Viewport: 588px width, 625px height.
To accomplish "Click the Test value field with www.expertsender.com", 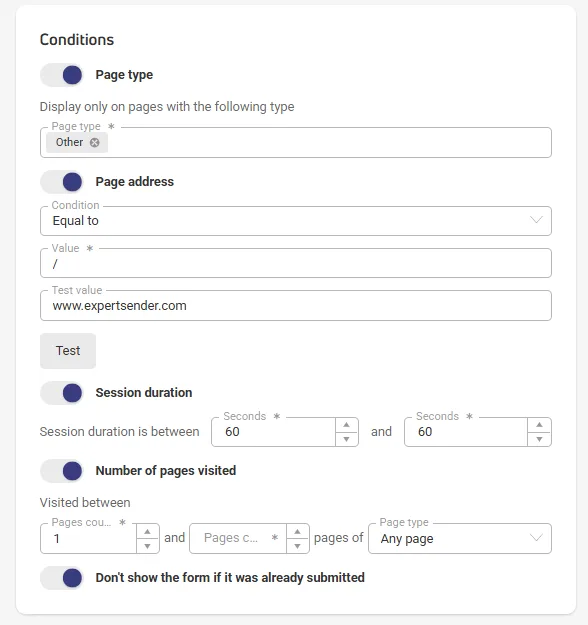I will [x=296, y=306].
